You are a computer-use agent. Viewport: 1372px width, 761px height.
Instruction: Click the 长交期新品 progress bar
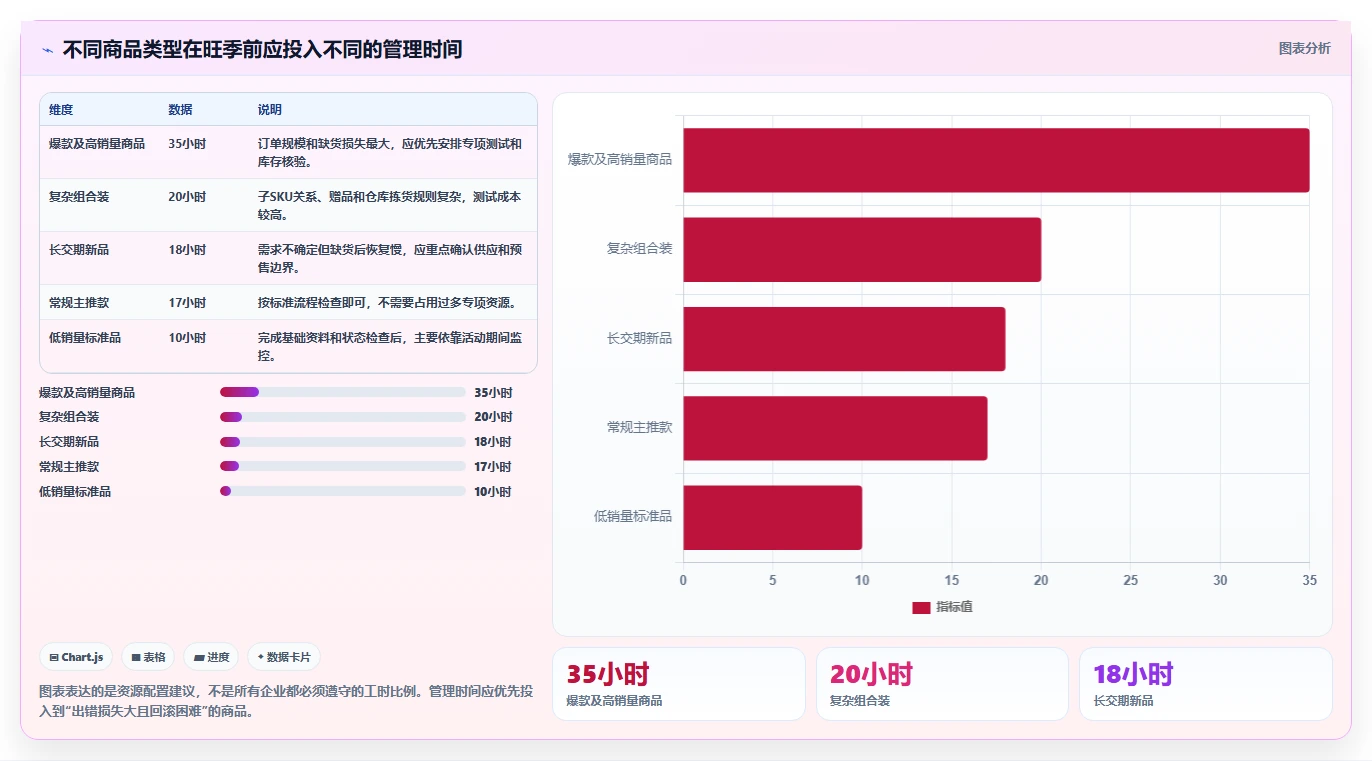[x=343, y=442]
